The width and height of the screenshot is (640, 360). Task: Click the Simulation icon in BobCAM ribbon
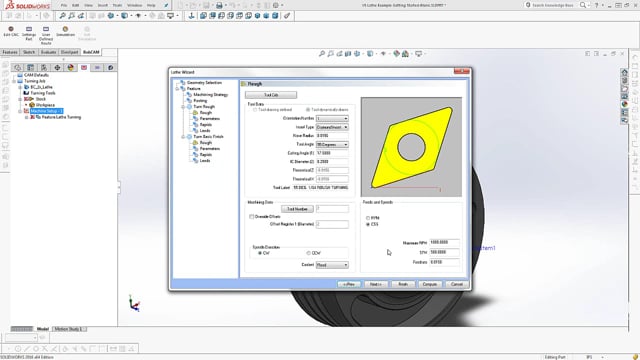65,29
